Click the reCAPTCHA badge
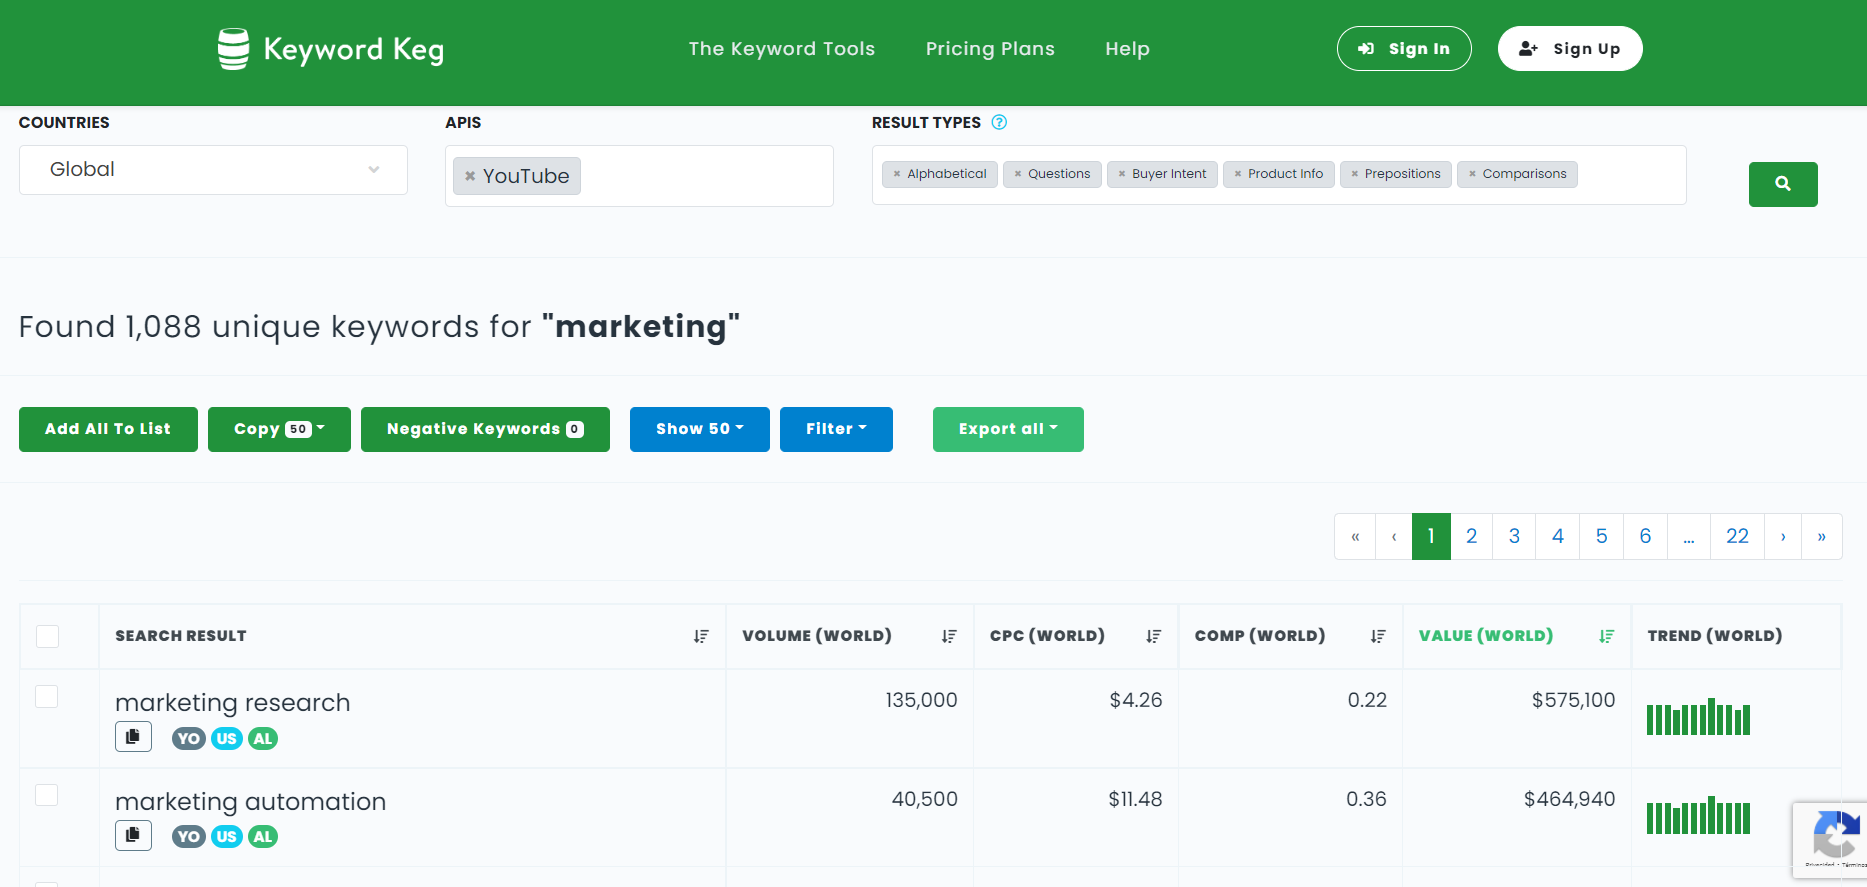This screenshot has width=1867, height=887. 1830,840
